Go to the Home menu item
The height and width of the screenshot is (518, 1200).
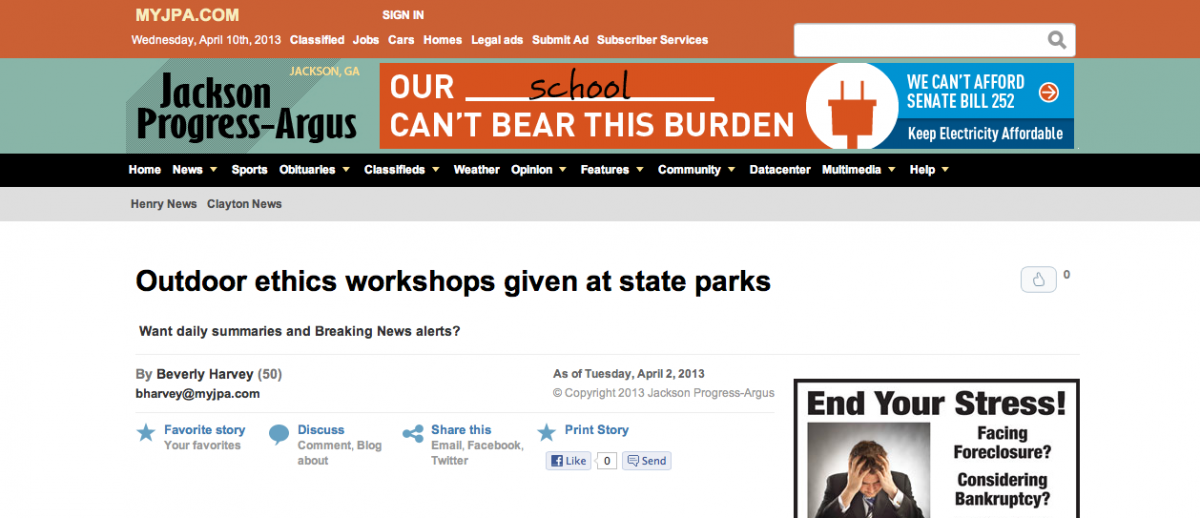point(145,170)
